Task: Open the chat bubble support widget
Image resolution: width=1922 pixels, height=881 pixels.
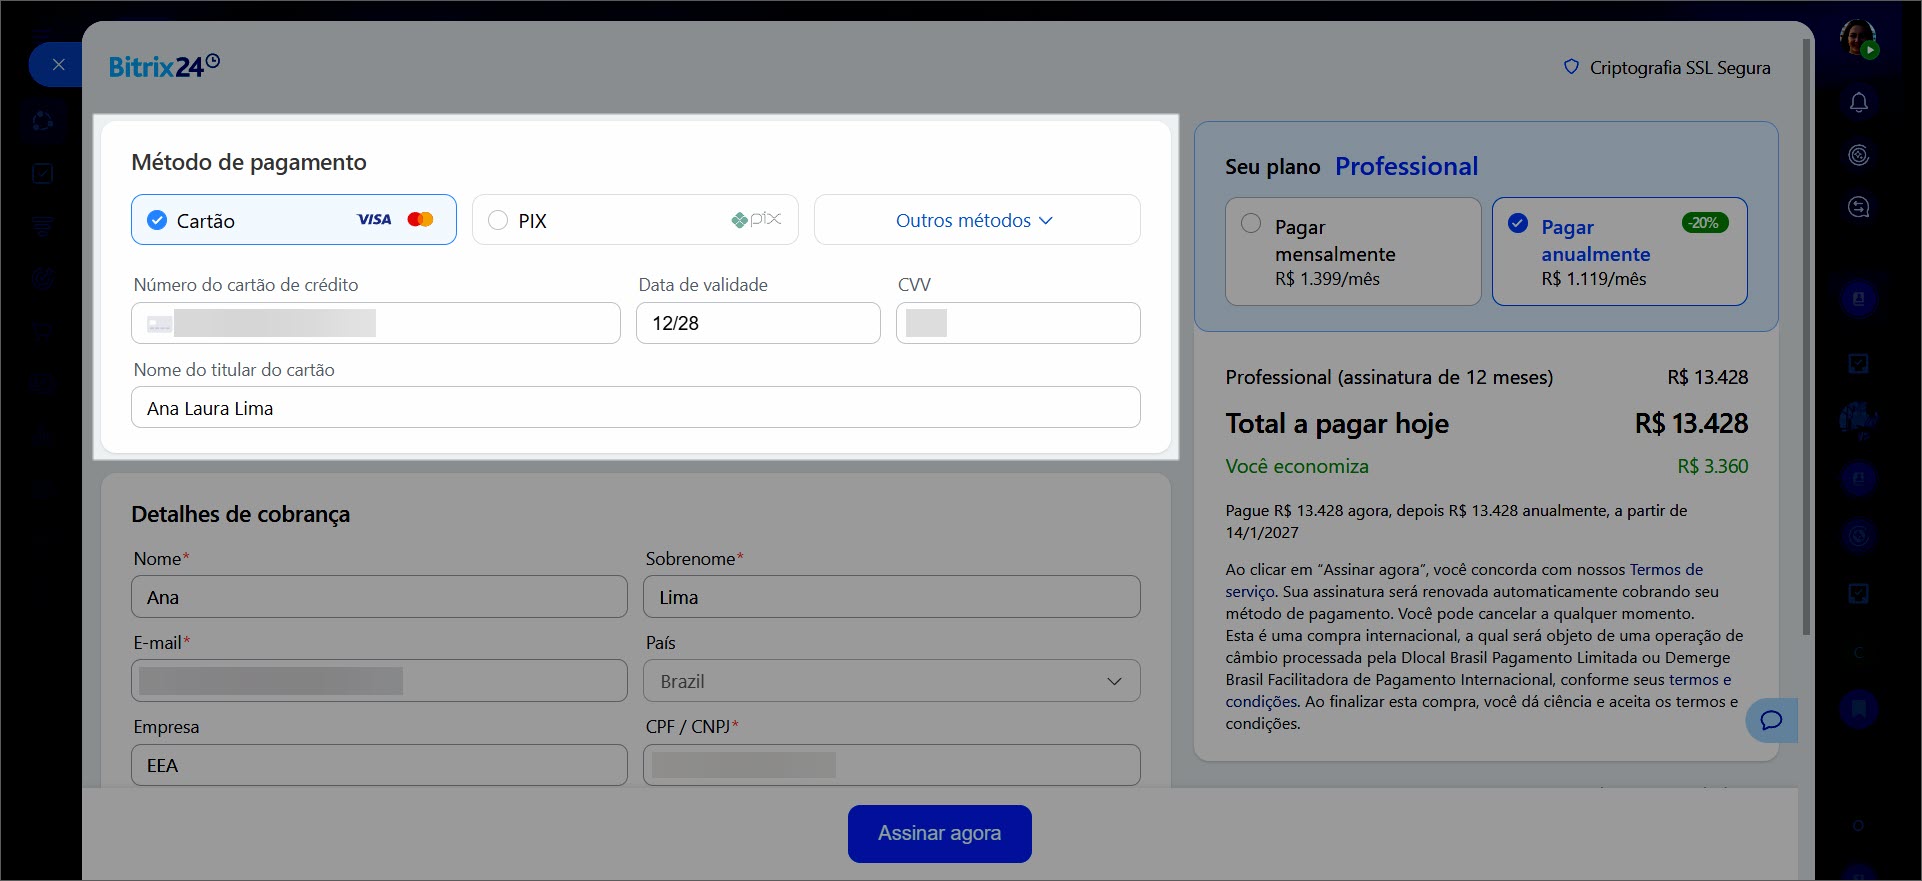Action: 1770,720
